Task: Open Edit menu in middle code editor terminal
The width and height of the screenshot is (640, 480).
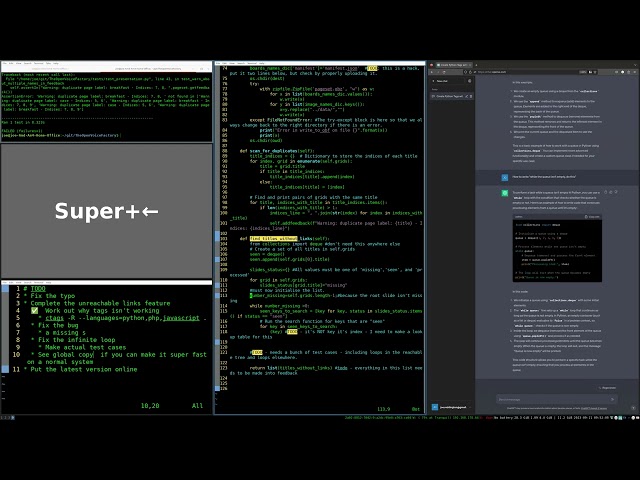Action: [x=225, y=63]
